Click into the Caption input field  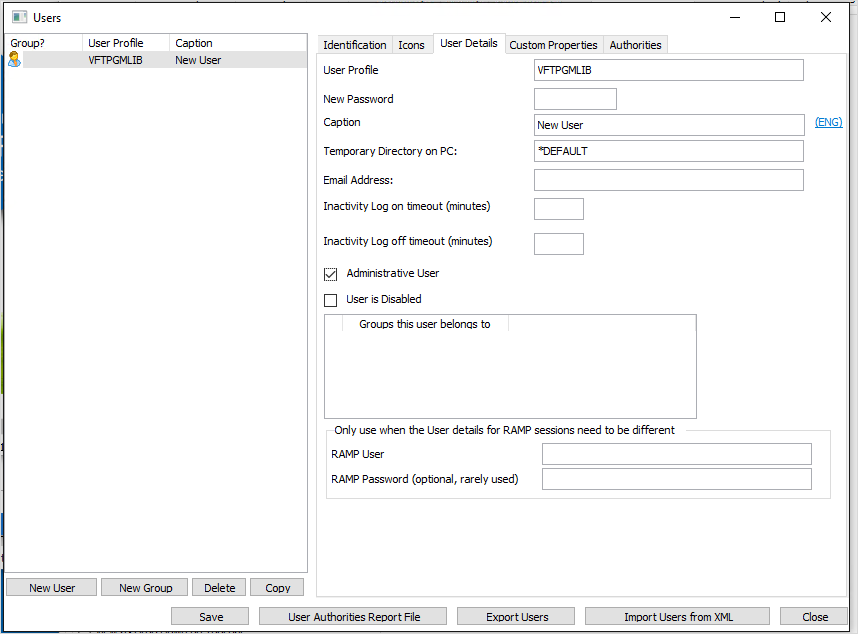click(x=669, y=125)
